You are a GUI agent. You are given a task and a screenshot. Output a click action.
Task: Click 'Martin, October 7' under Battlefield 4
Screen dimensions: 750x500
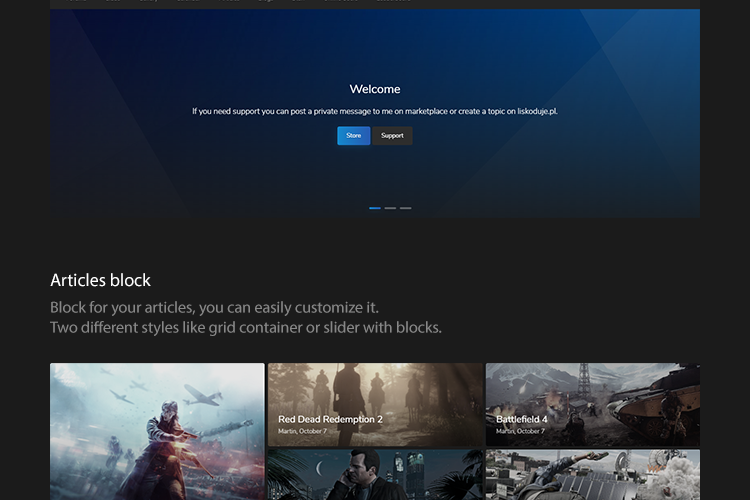520,431
